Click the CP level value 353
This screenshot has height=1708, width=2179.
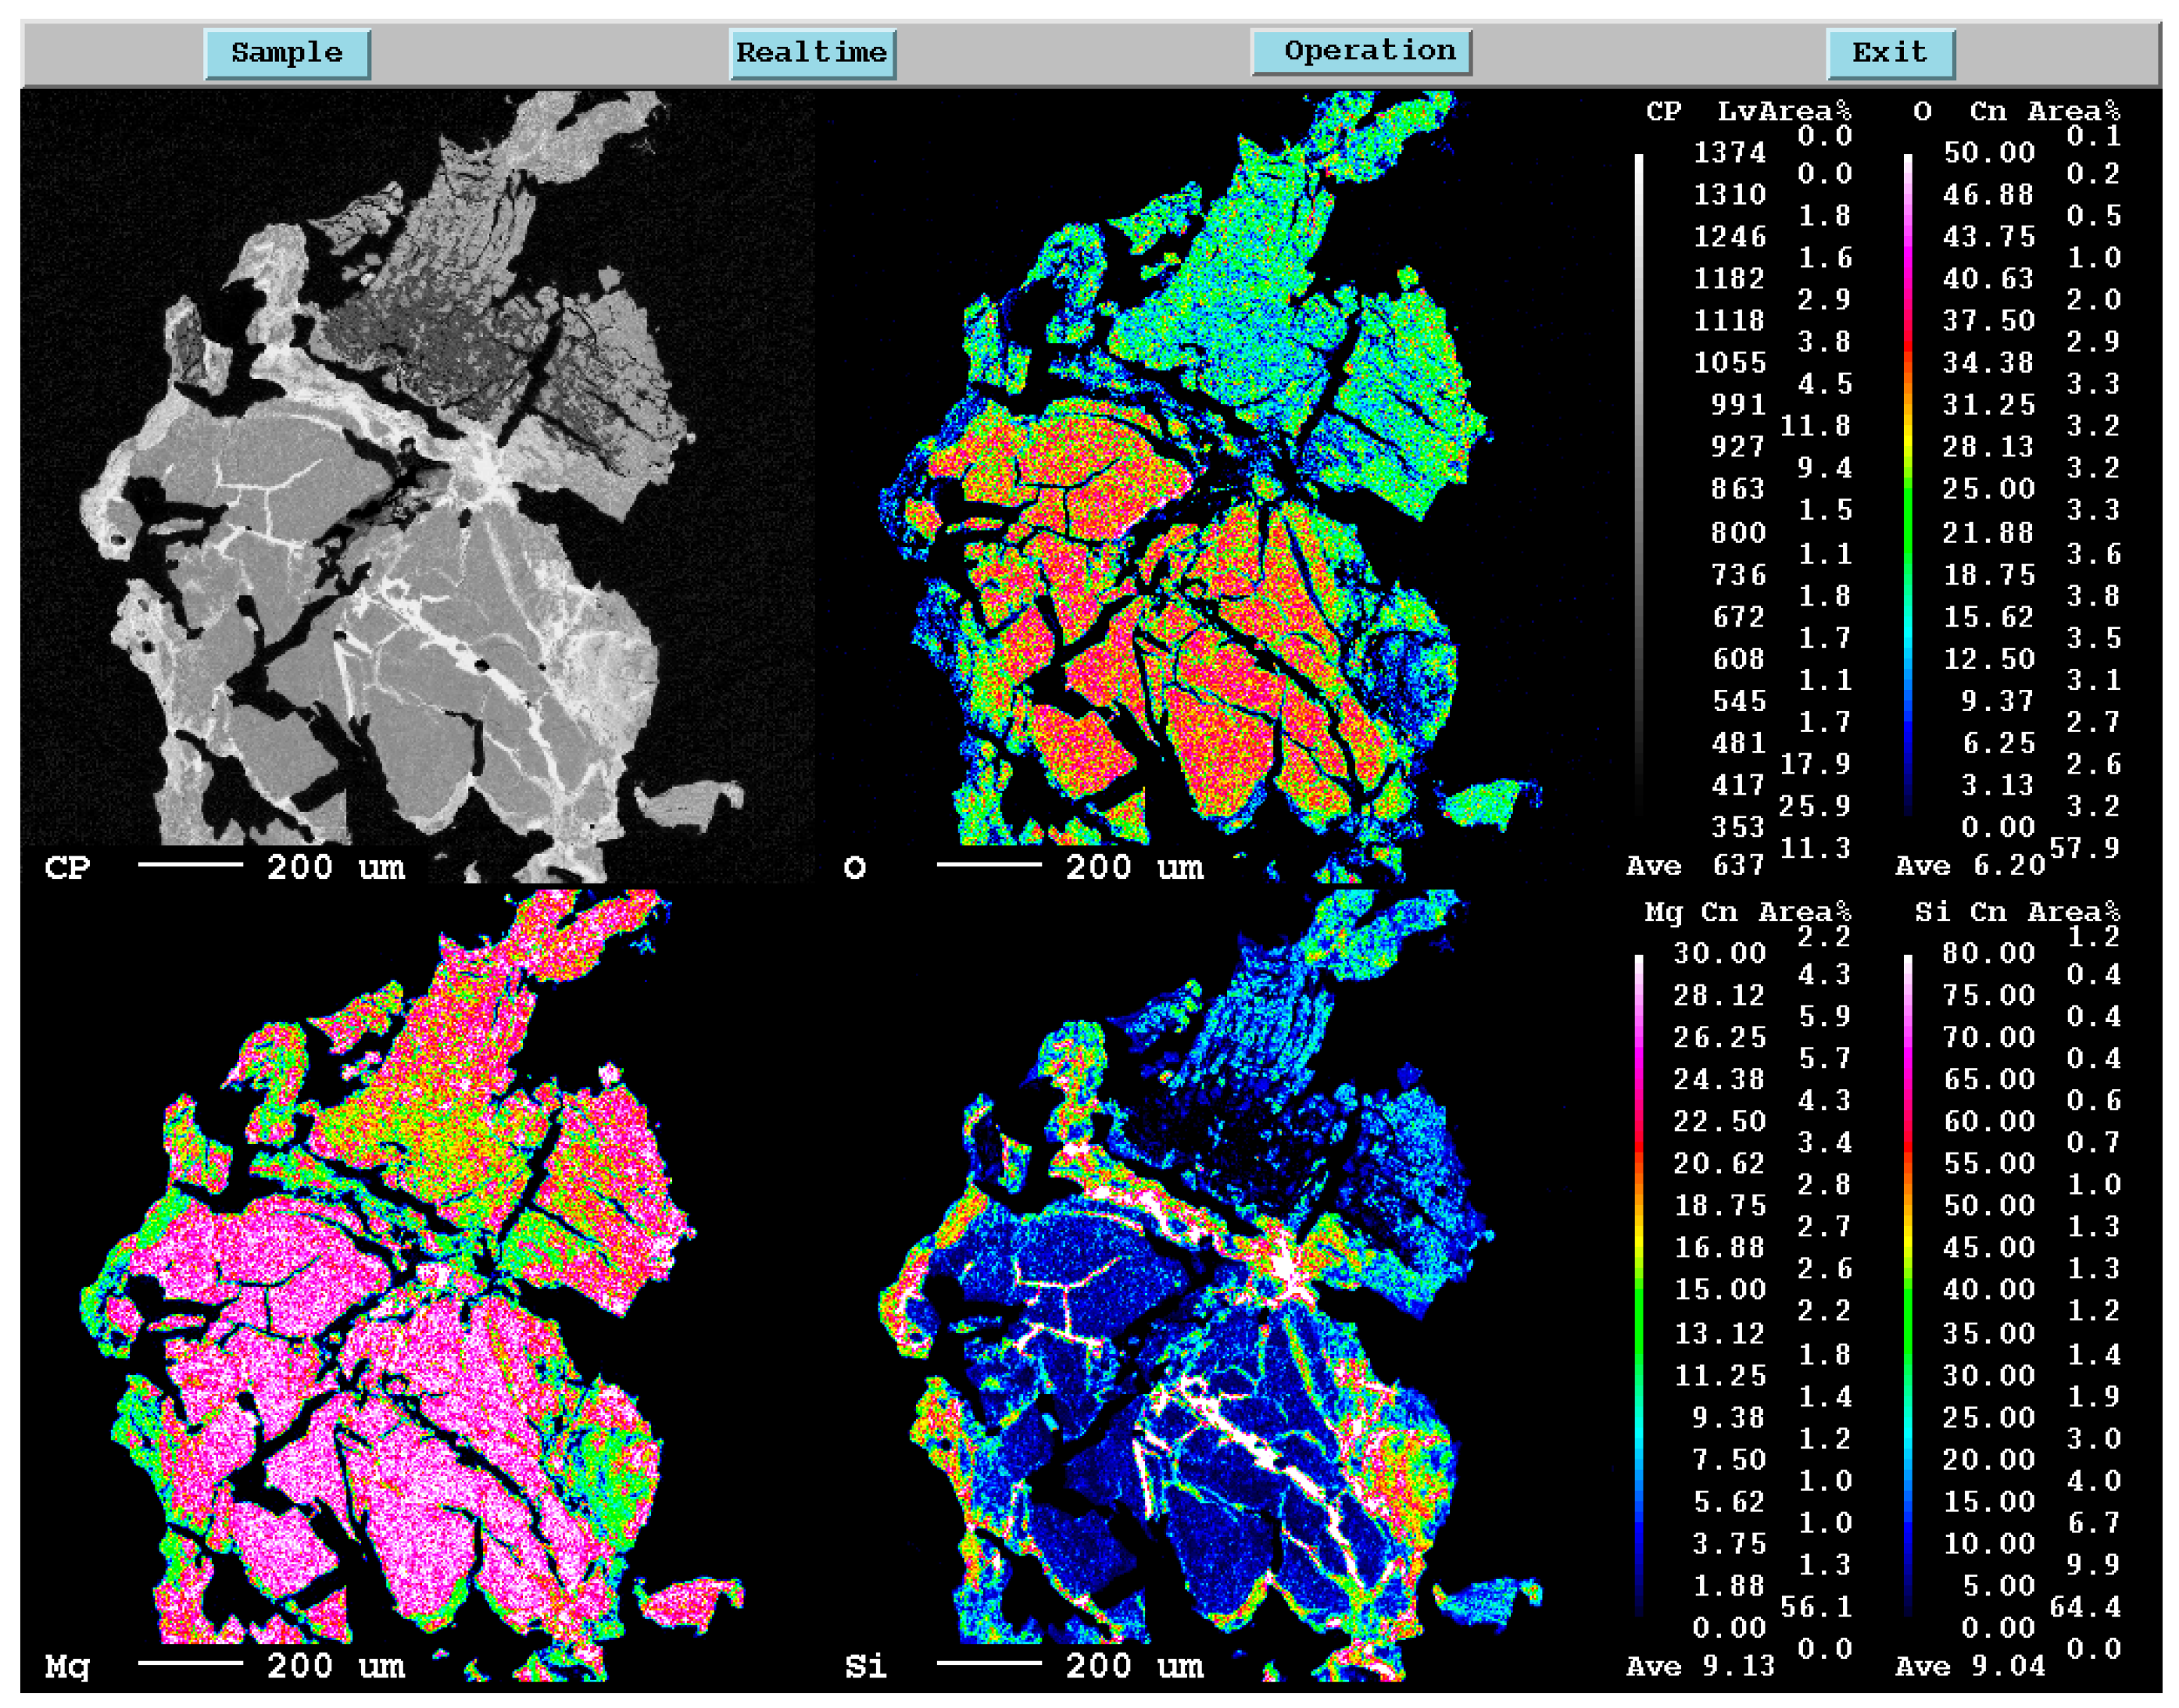point(1738,828)
